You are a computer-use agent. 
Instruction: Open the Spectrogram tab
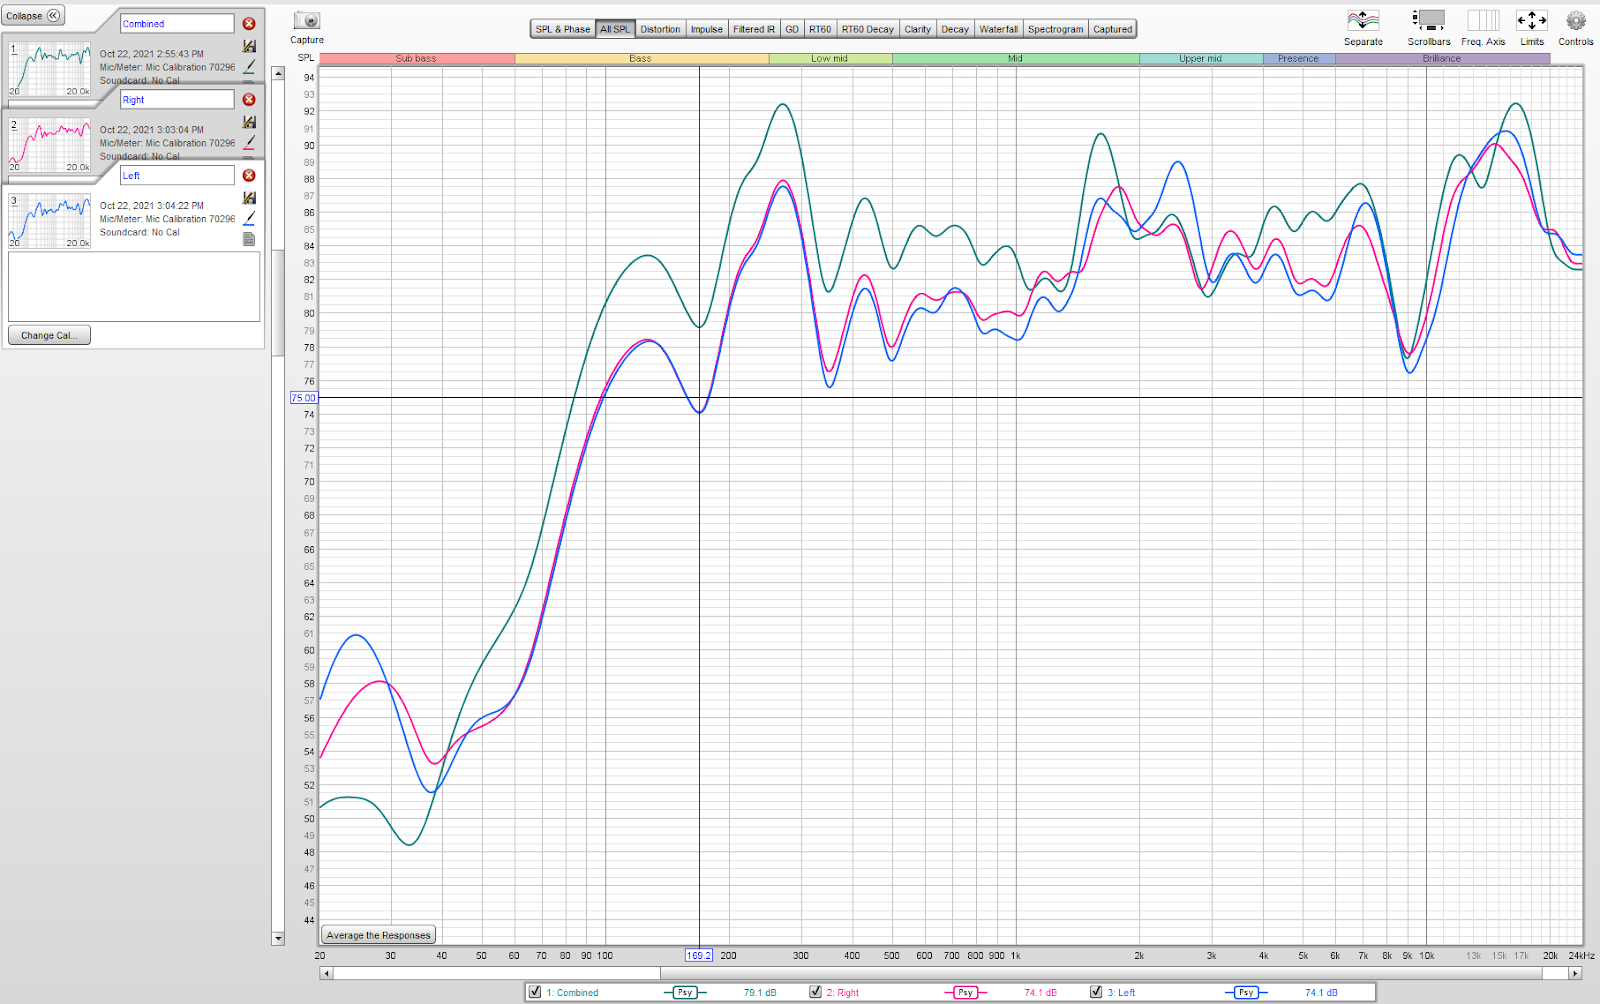(1056, 29)
